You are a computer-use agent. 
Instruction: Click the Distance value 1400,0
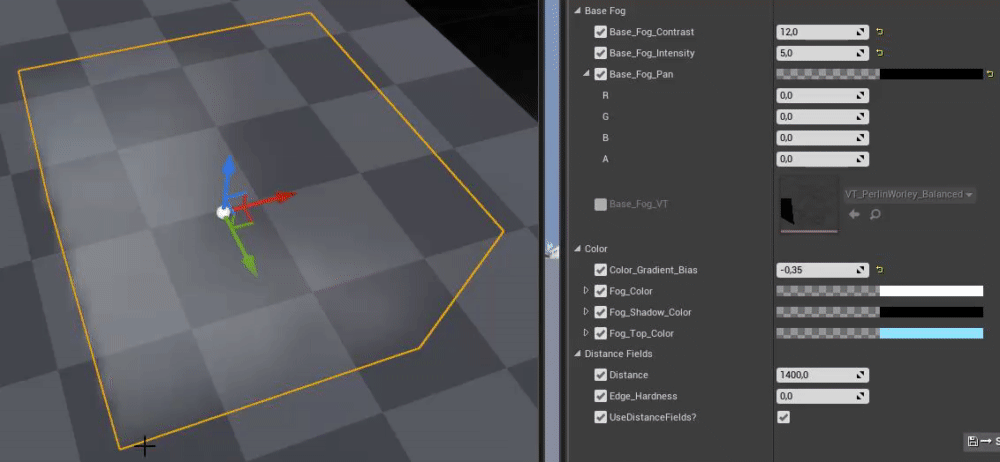tap(794, 375)
